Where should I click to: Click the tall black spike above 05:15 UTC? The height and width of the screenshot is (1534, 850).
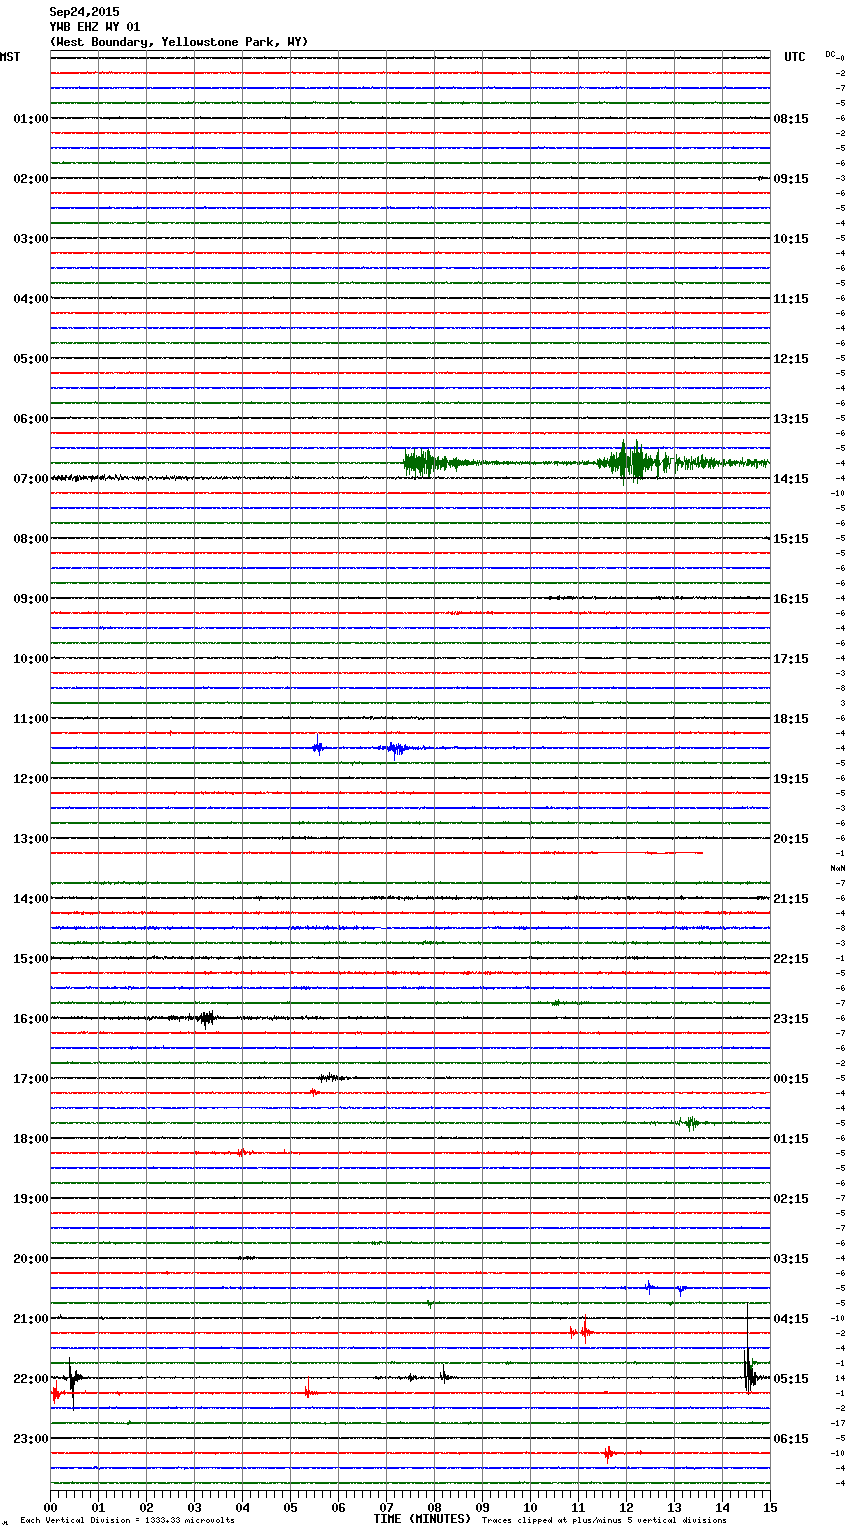pos(748,1350)
